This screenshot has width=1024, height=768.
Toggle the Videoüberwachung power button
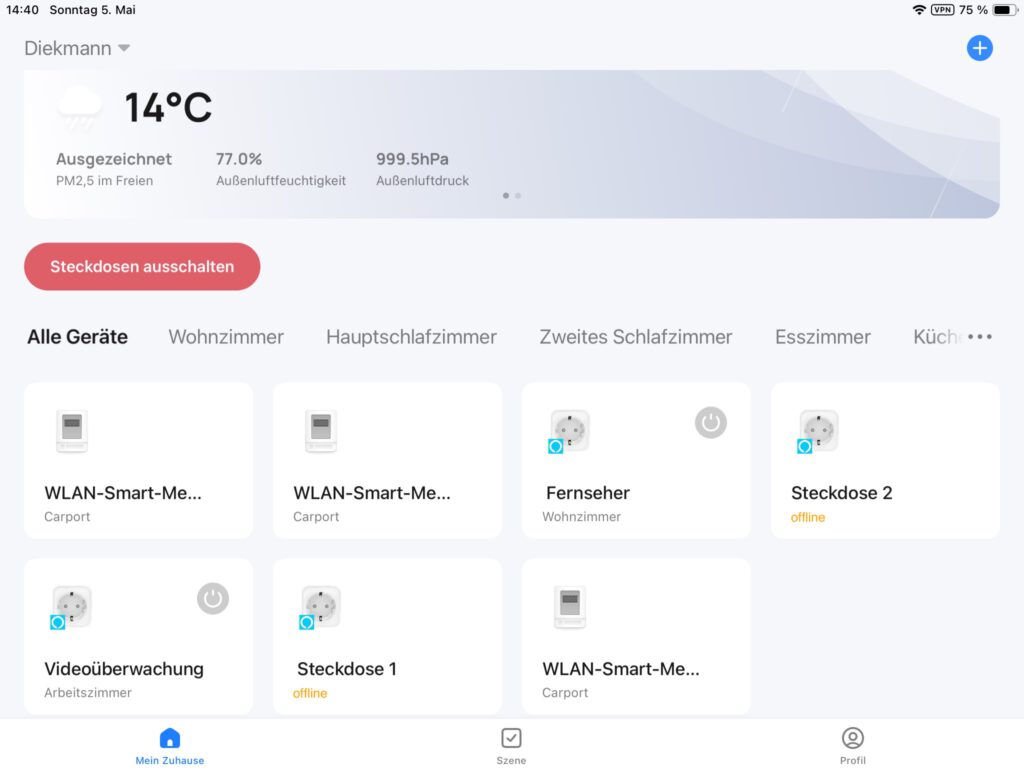[213, 598]
